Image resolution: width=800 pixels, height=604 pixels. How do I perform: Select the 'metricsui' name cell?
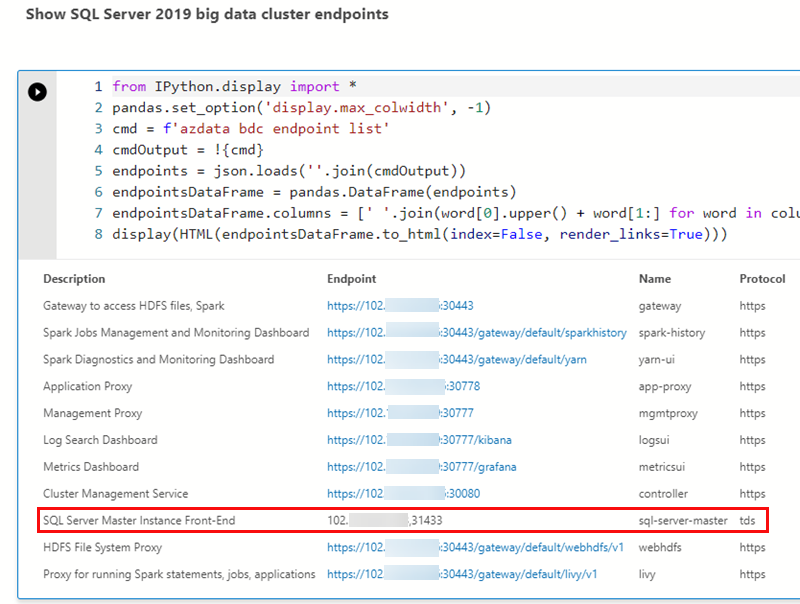click(x=662, y=467)
